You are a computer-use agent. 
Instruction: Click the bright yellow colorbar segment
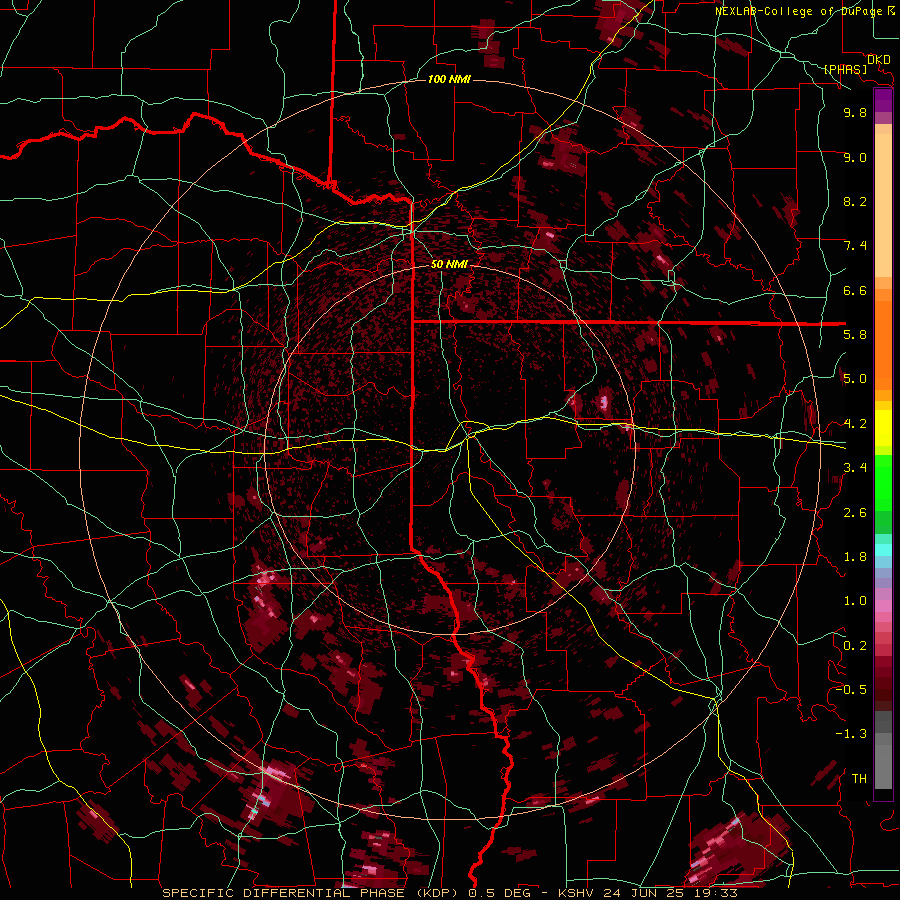click(883, 428)
